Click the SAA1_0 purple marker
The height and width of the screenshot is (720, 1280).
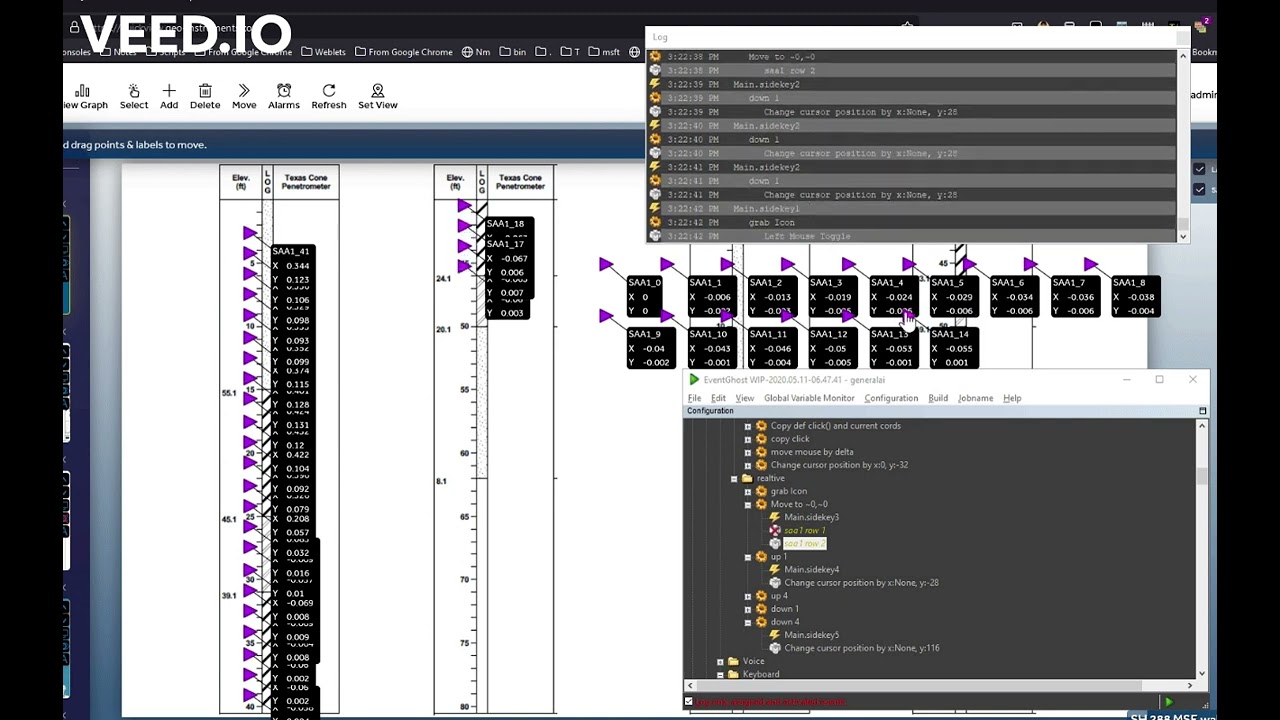[x=606, y=265]
